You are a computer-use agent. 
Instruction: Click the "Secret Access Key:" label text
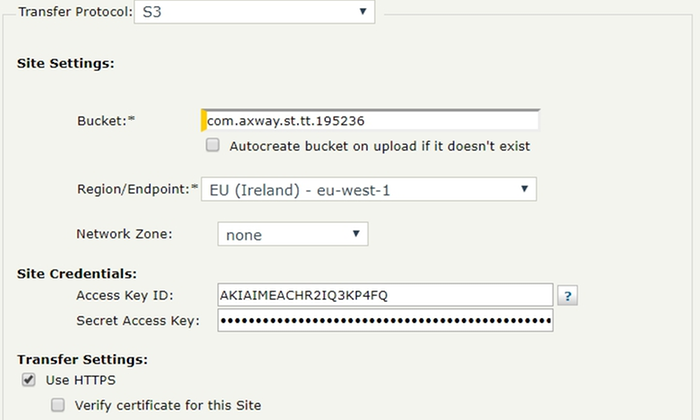pos(138,320)
